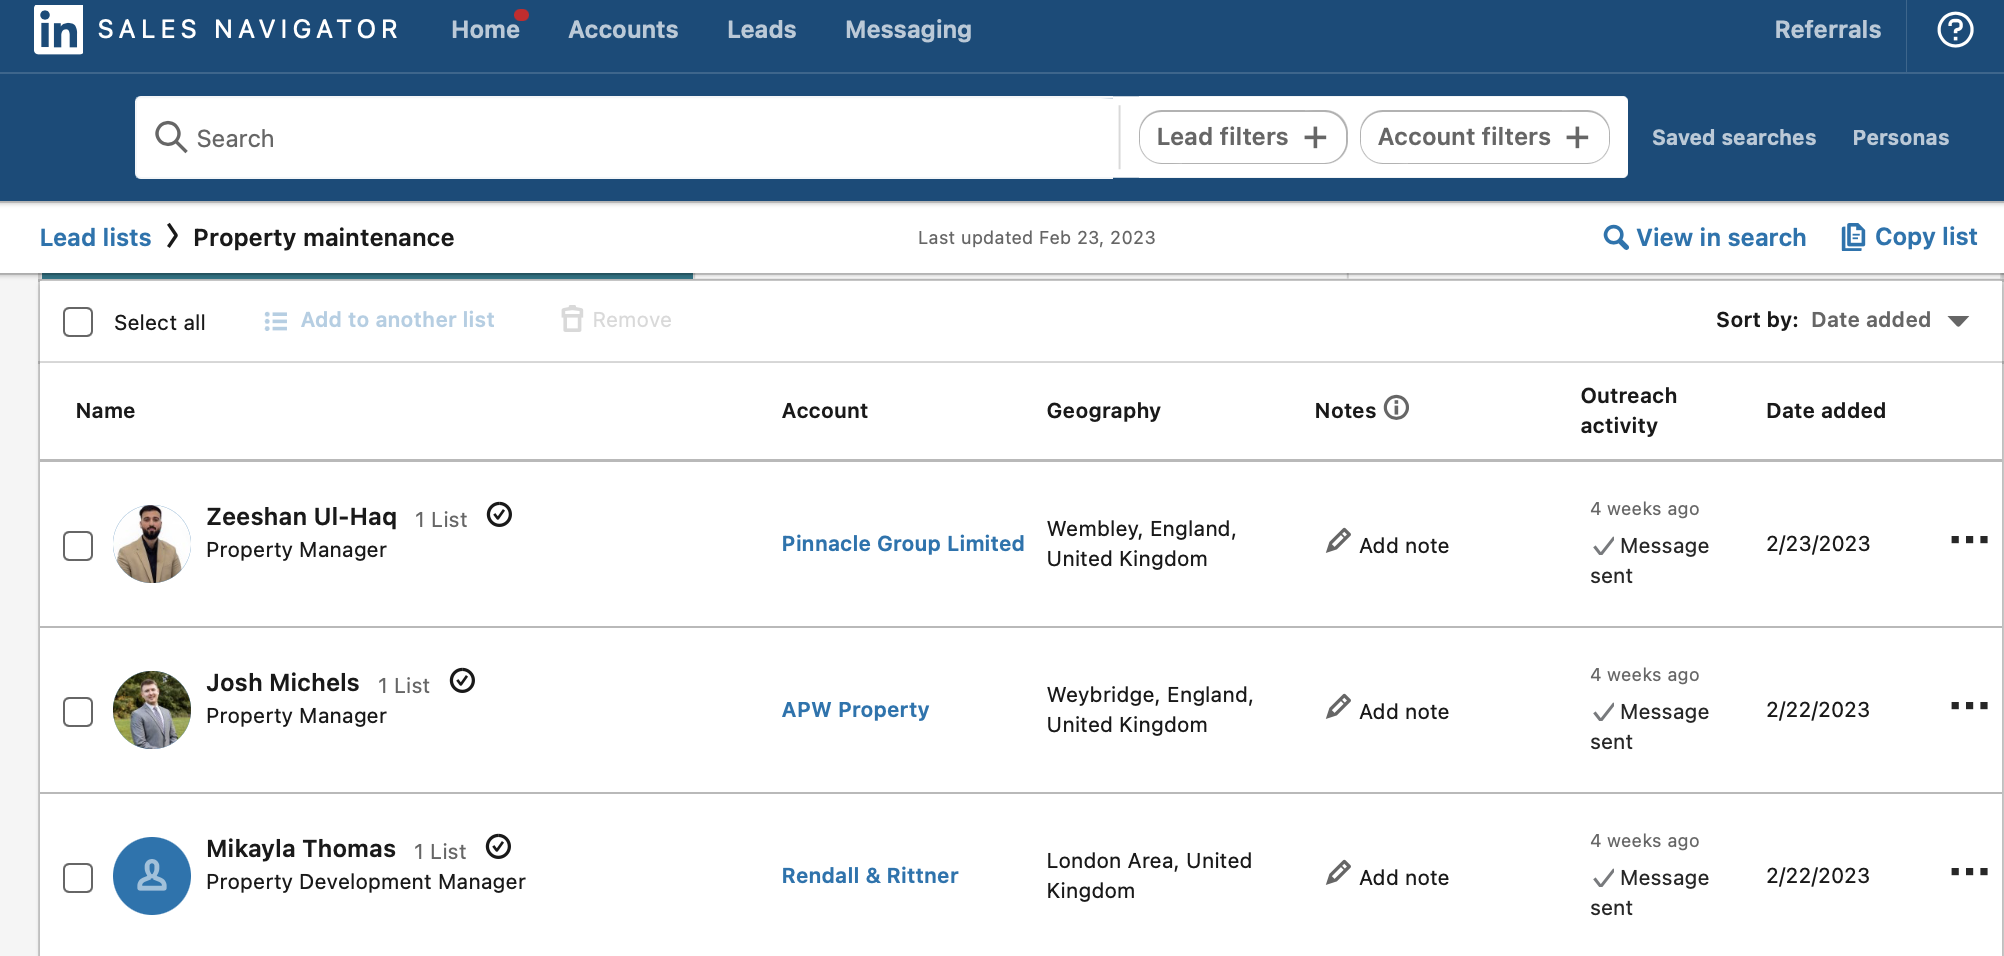2004x956 pixels.
Task: Open Messaging
Action: coord(908,30)
